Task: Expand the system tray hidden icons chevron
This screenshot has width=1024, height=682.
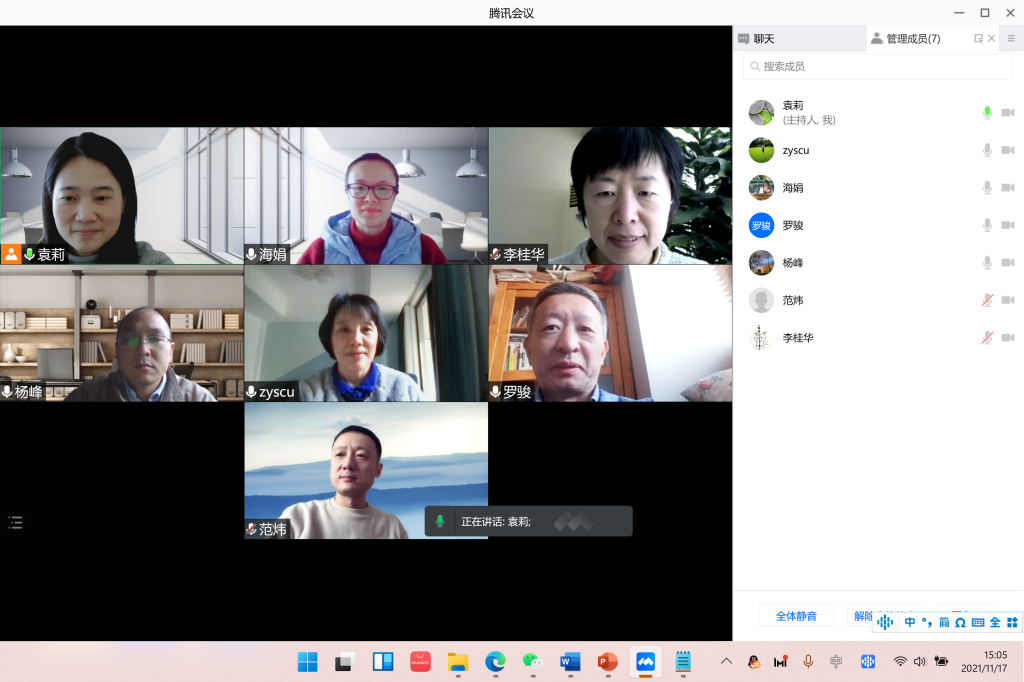Action: click(726, 661)
